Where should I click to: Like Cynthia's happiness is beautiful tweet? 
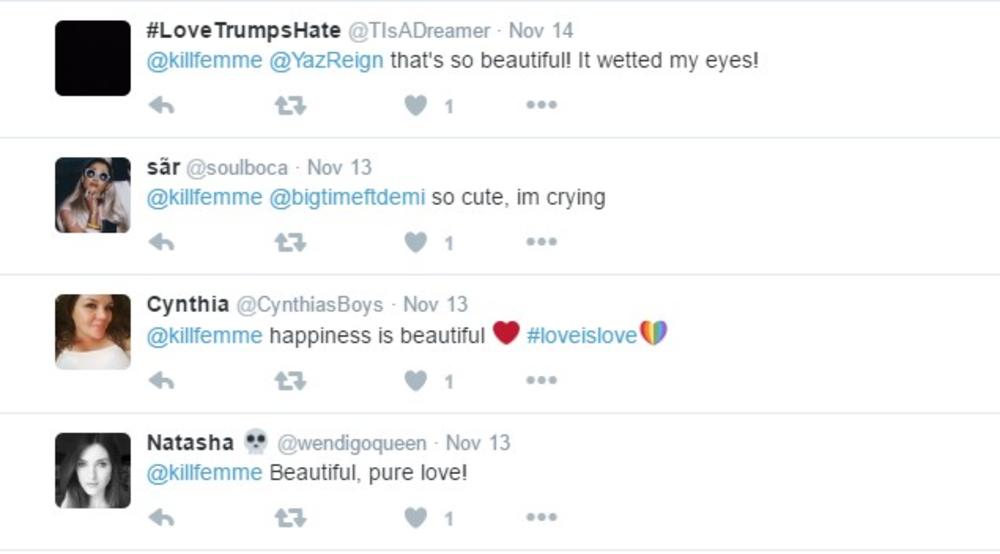pos(416,380)
